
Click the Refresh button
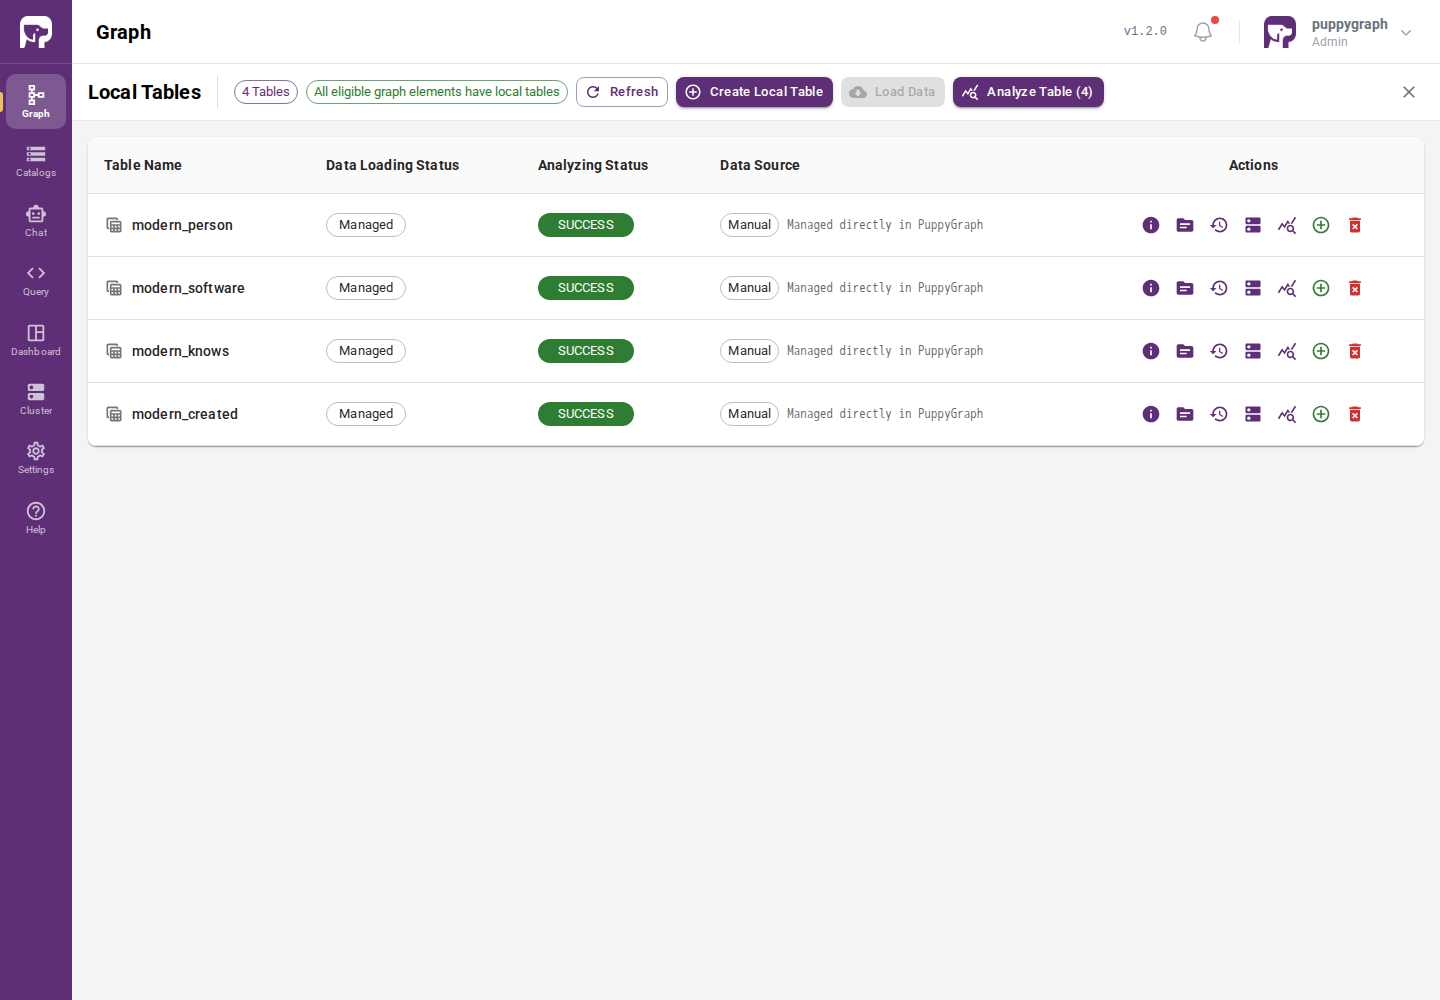pos(622,92)
